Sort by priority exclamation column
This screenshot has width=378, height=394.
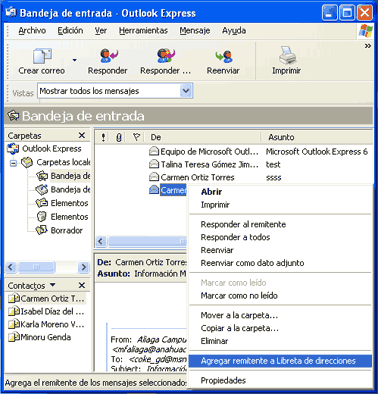pyautogui.click(x=103, y=137)
